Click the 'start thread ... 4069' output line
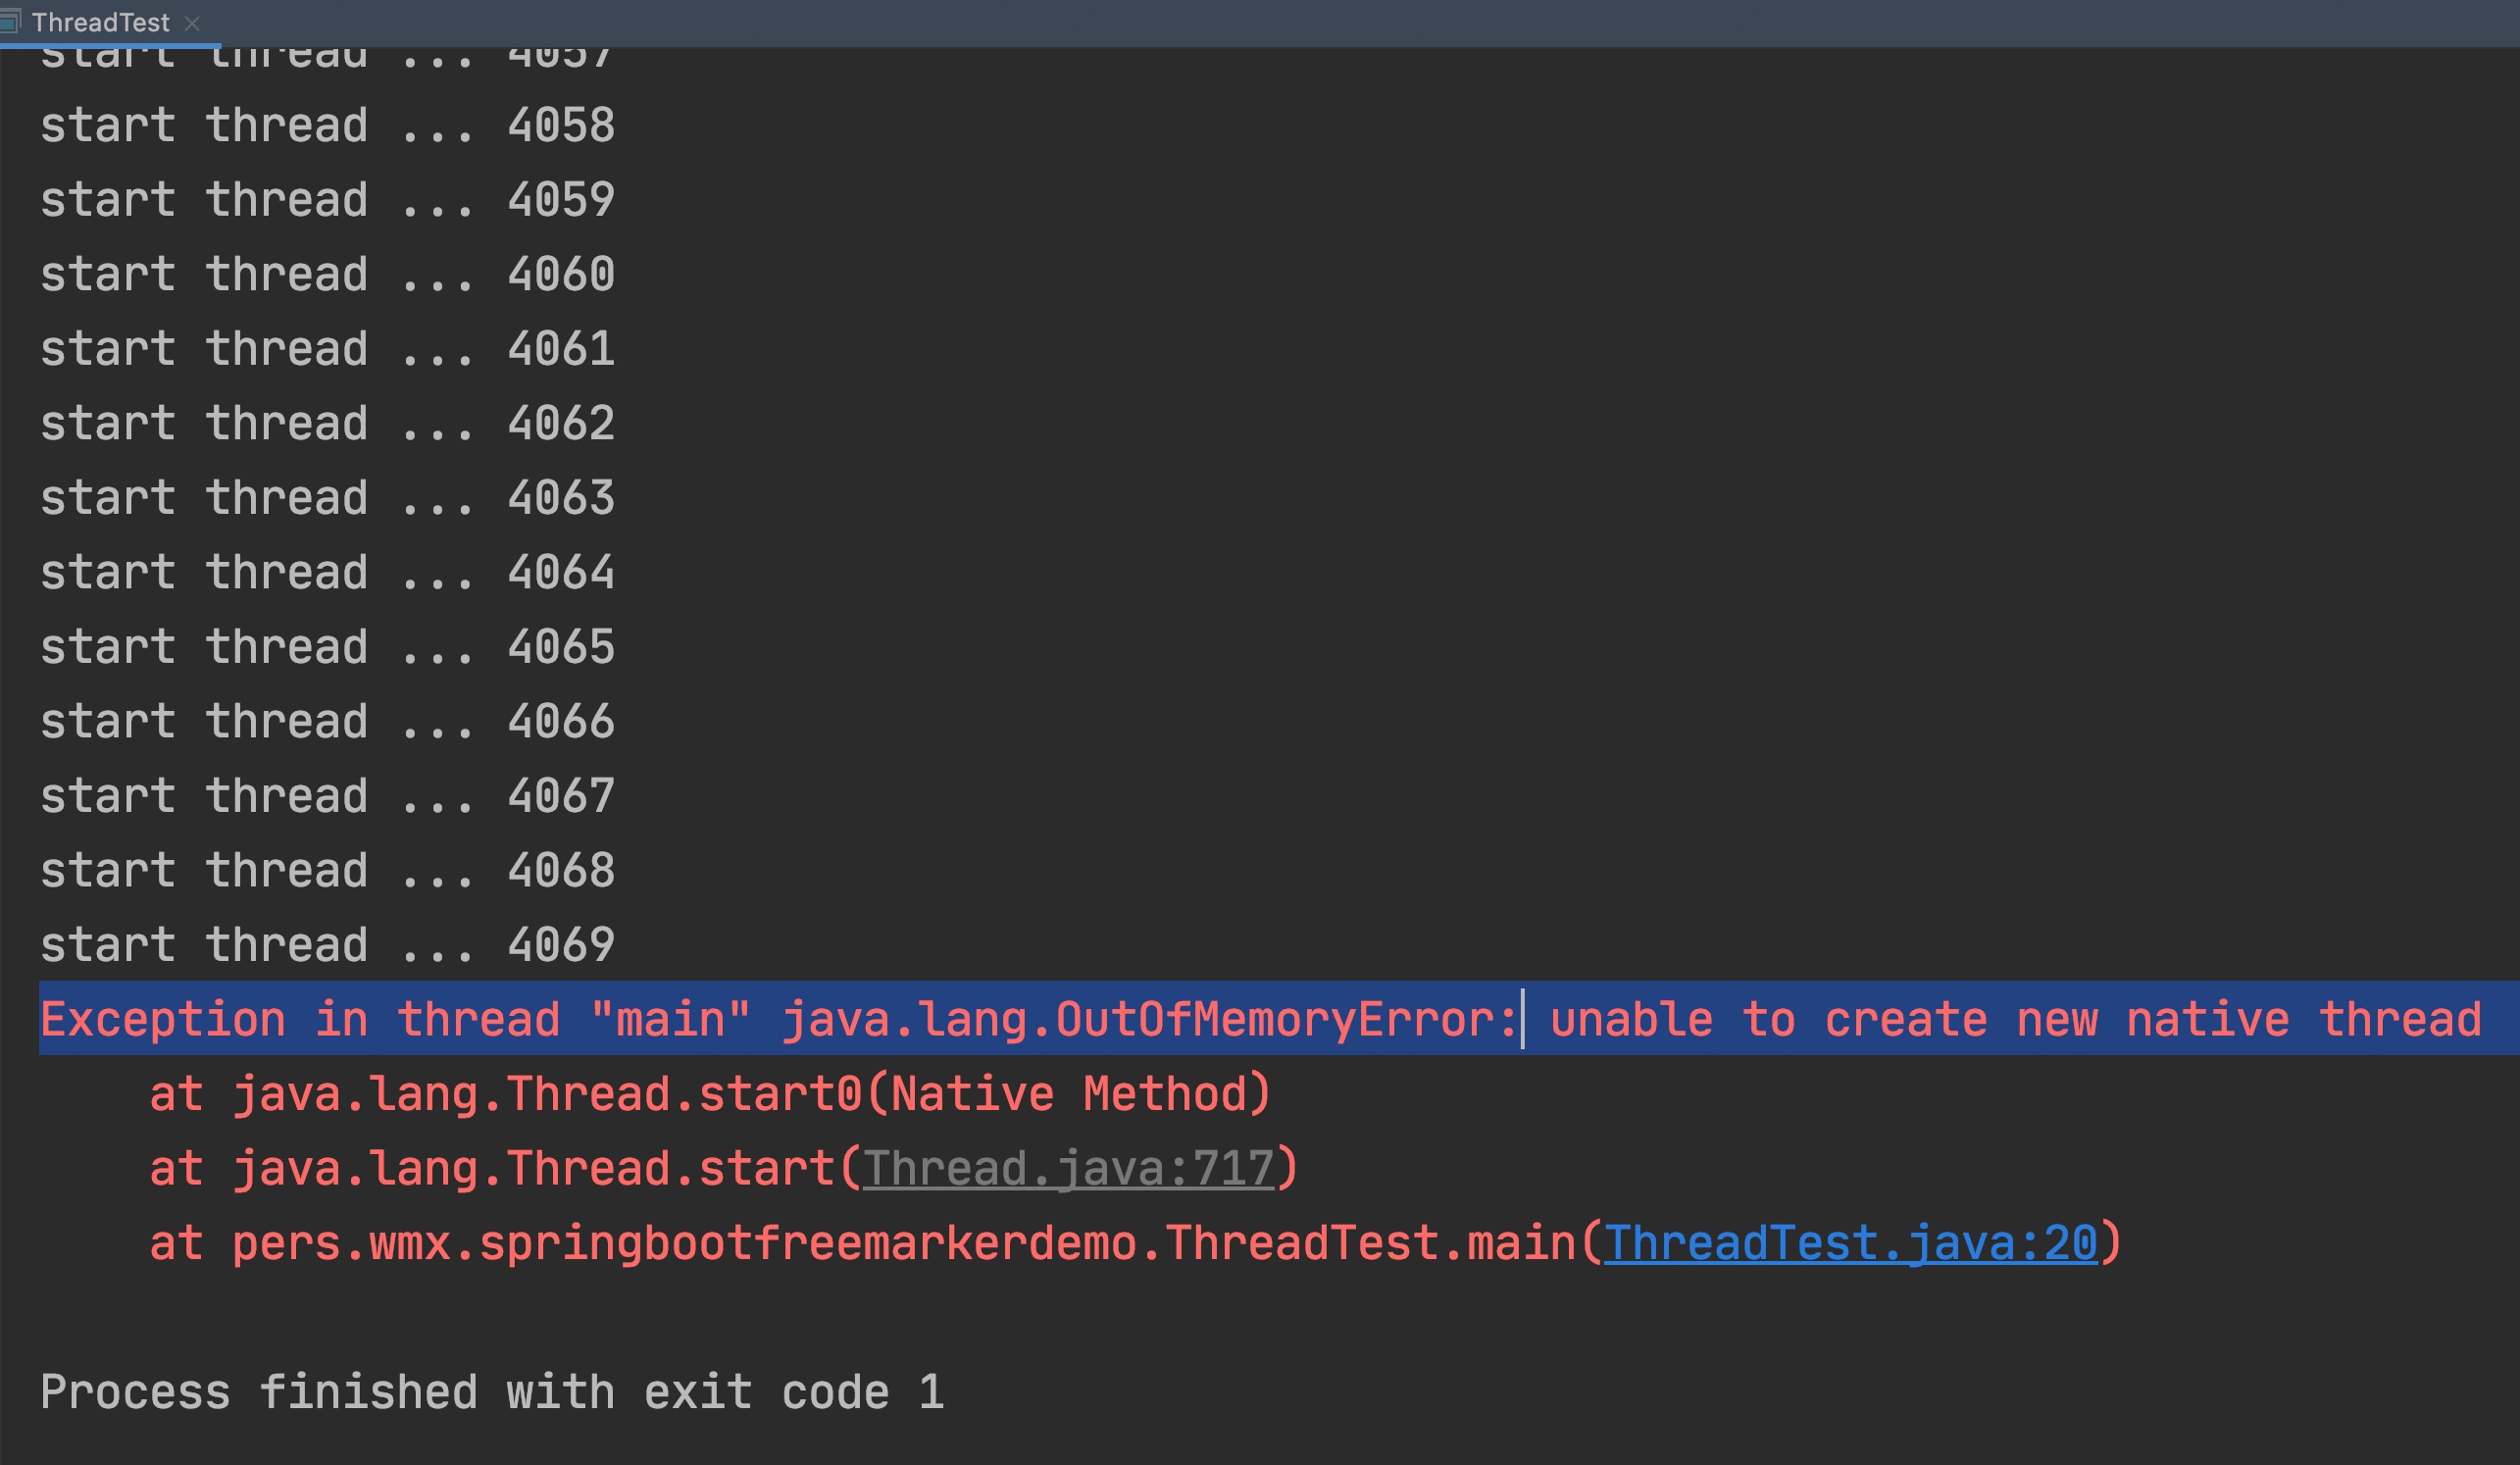This screenshot has width=2520, height=1465. click(x=327, y=945)
